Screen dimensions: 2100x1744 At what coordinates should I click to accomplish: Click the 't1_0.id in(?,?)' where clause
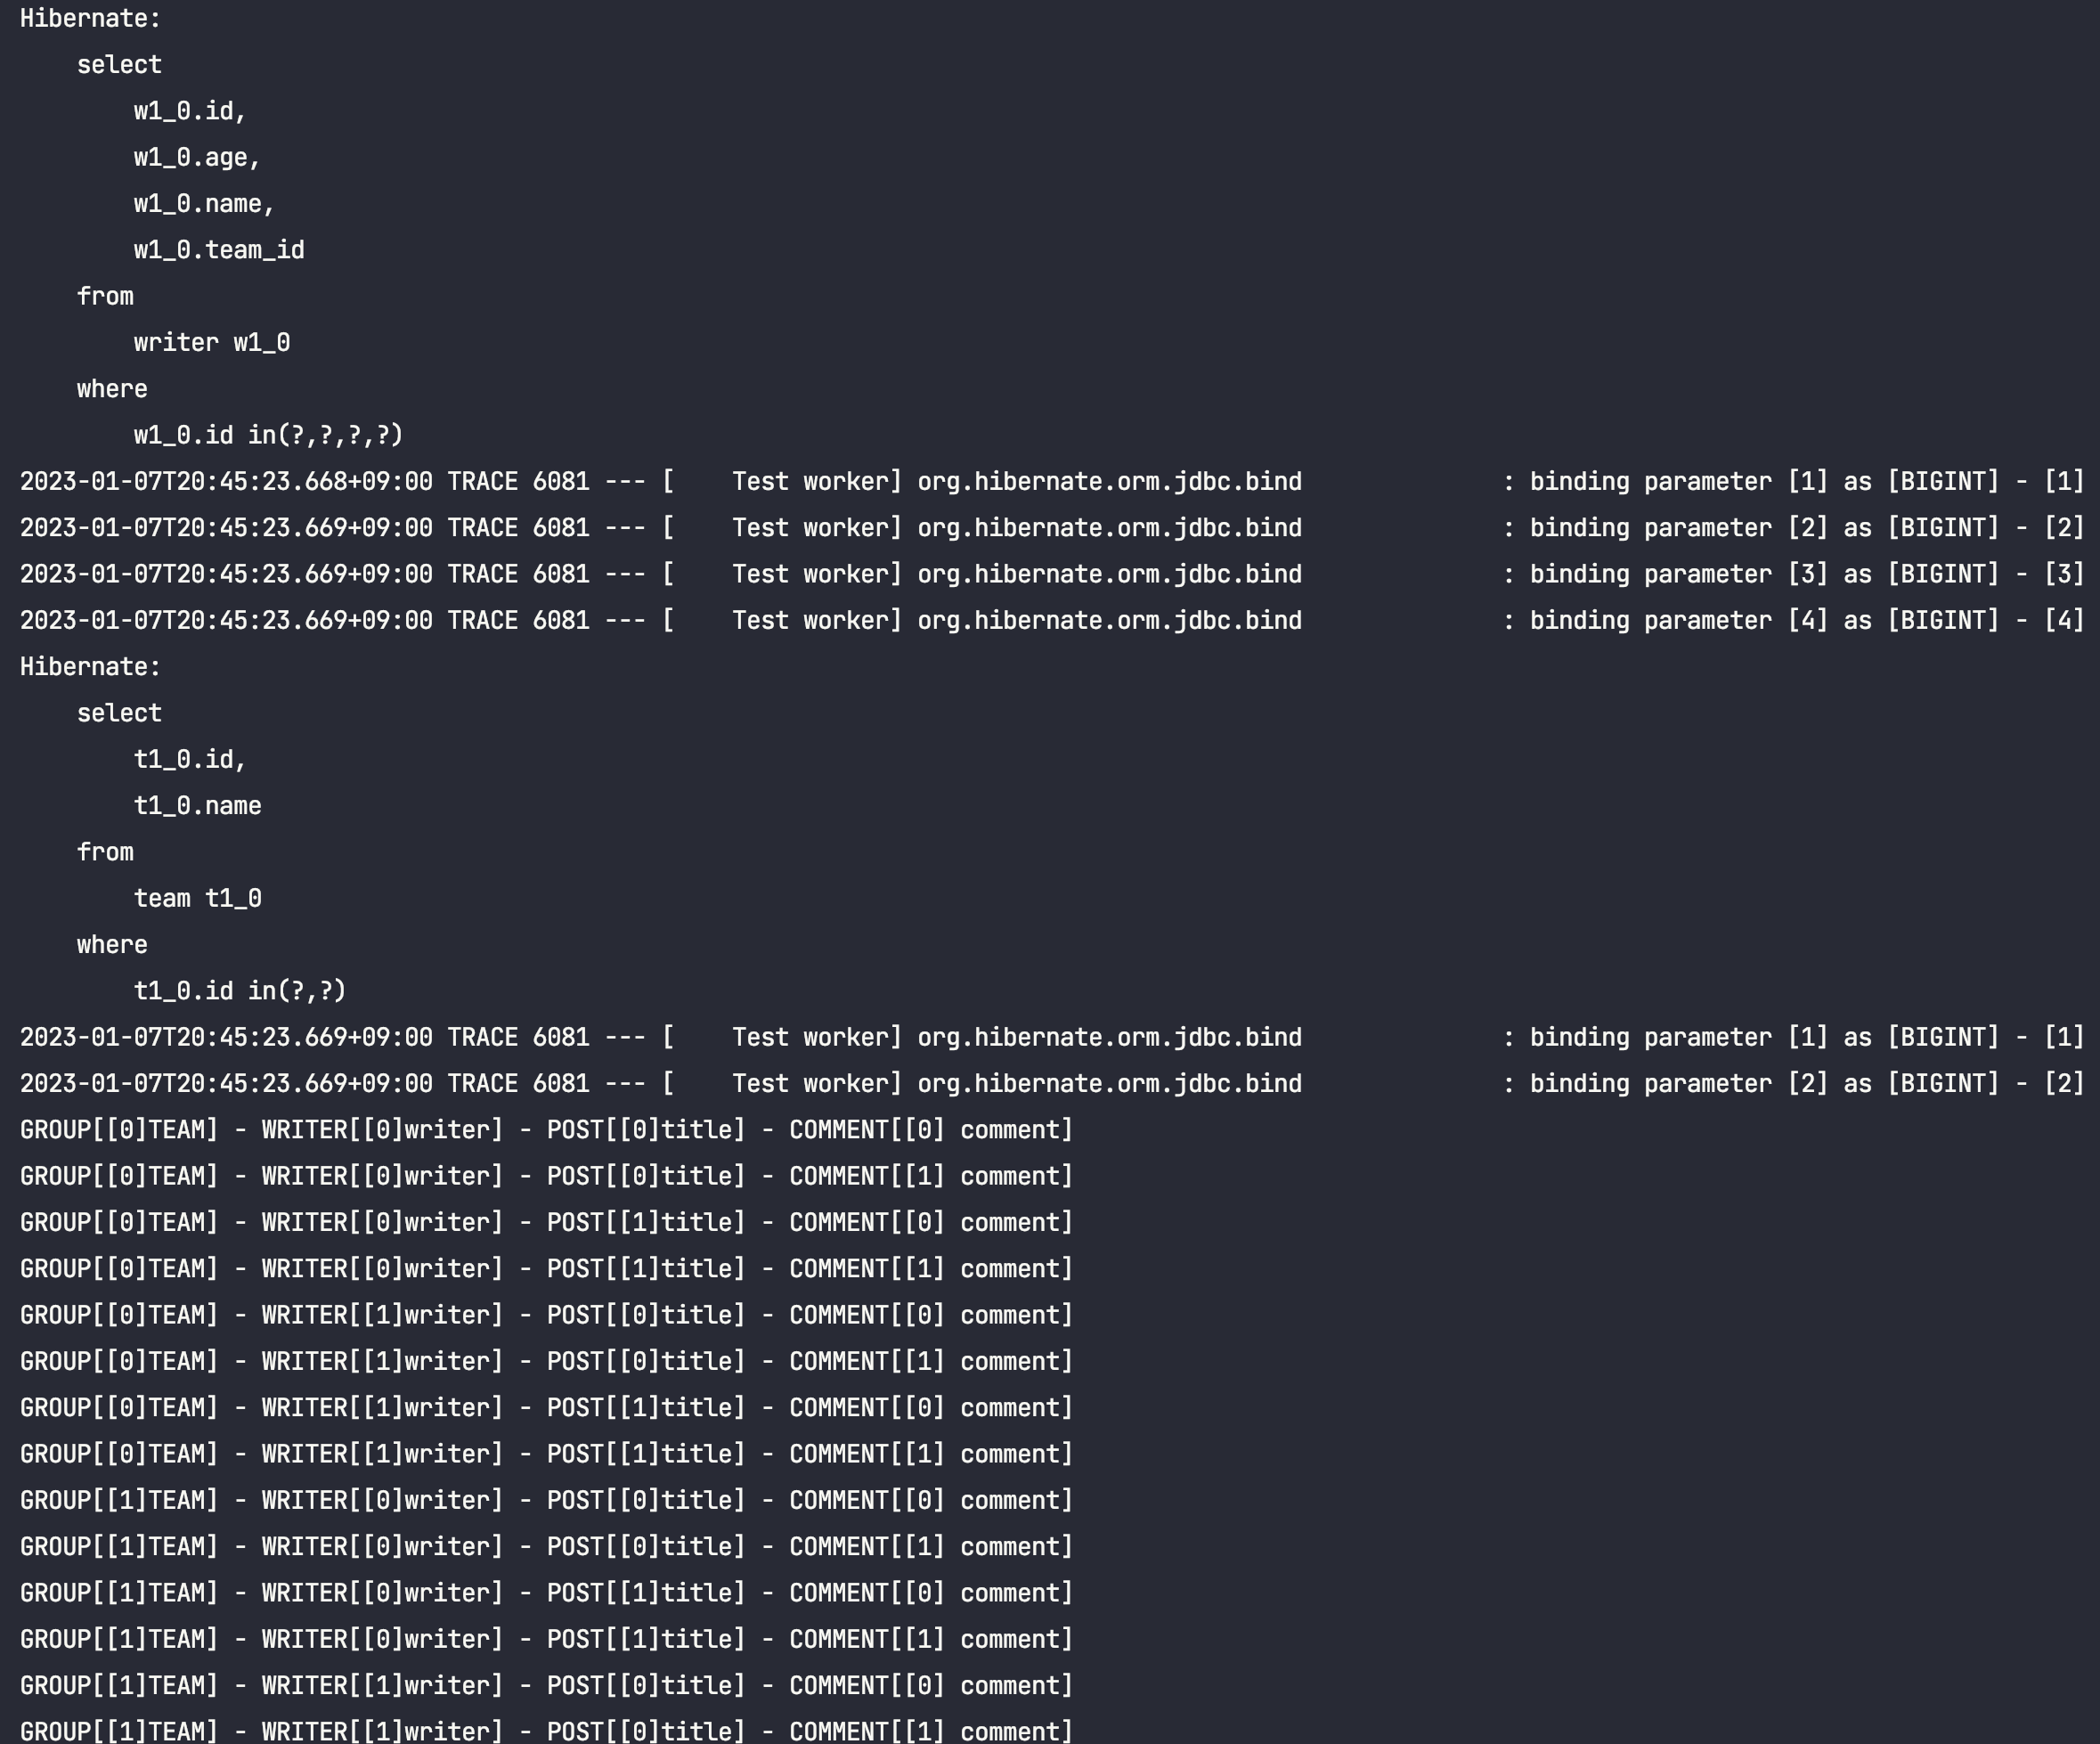click(x=240, y=991)
